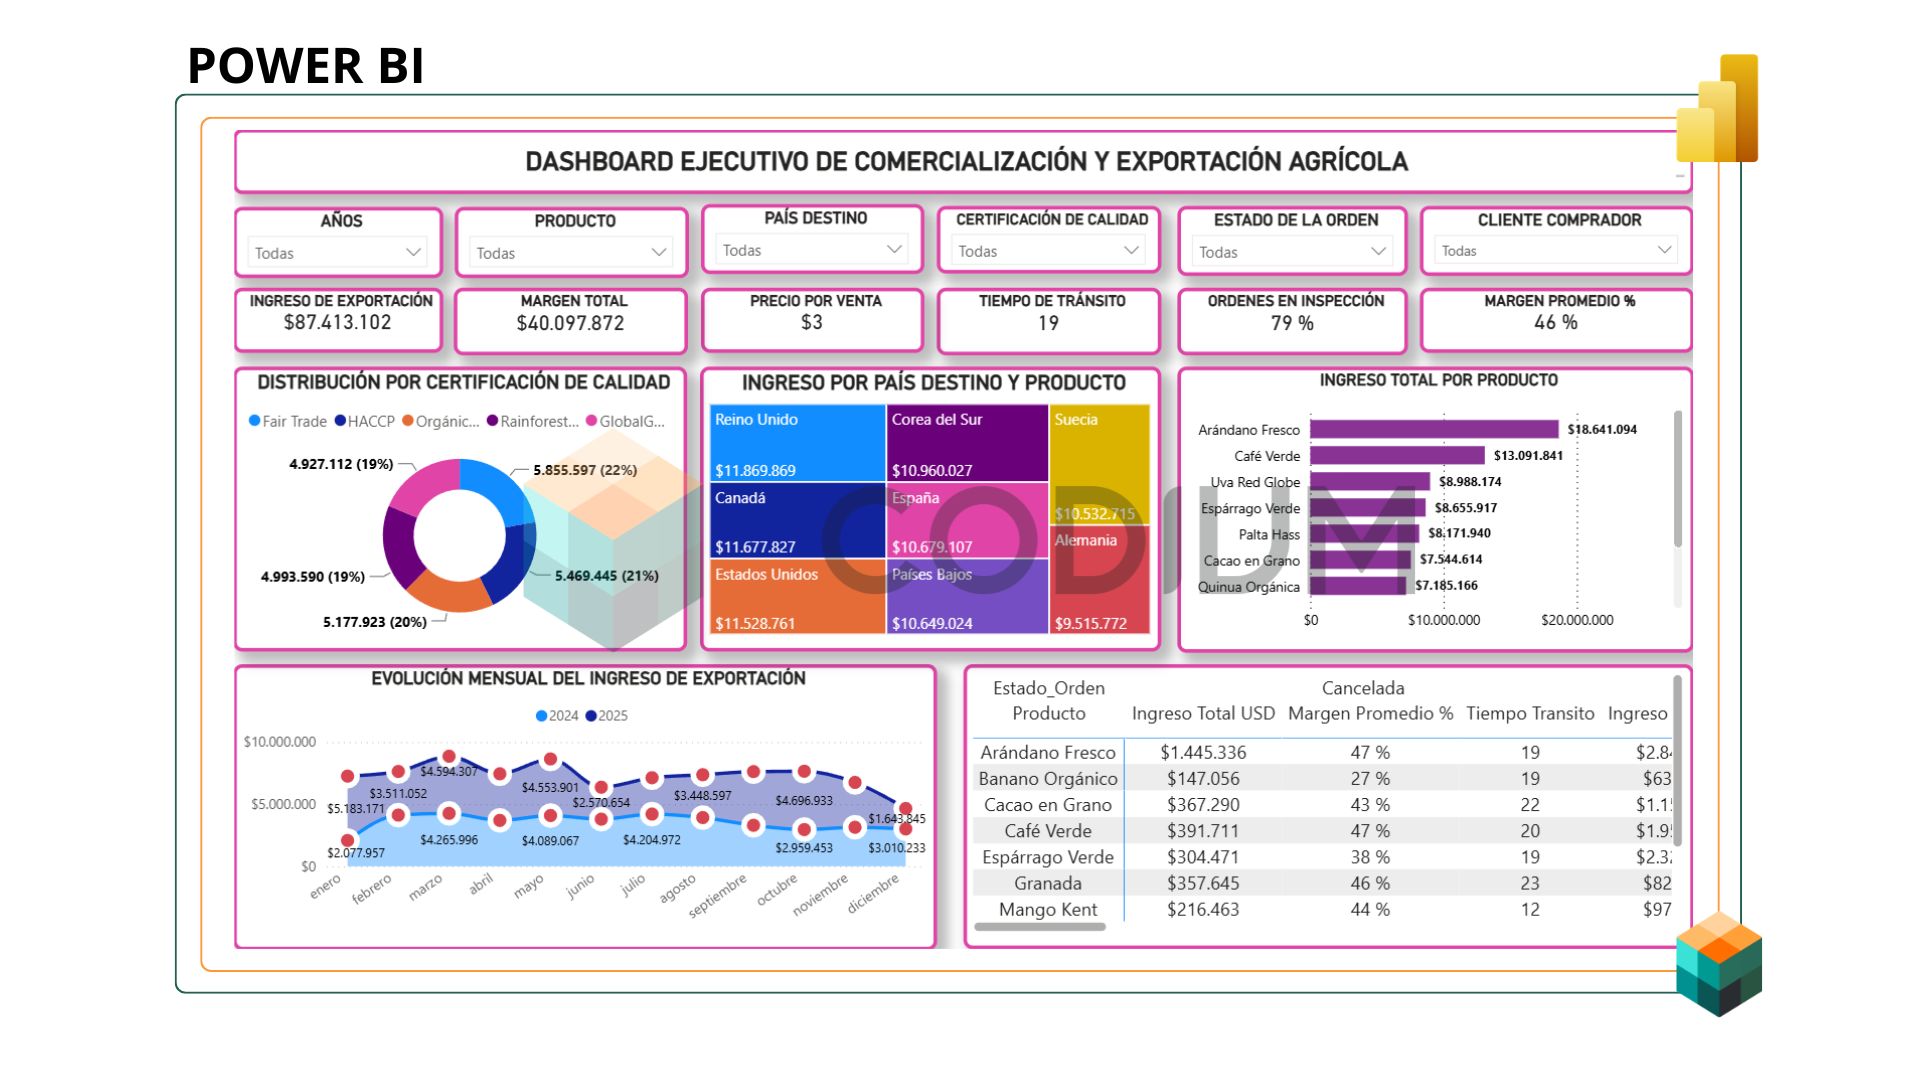Viewport: 1920px width, 1080px height.
Task: Click the enero 2024 data point $2.077.957
Action: pyautogui.click(x=347, y=841)
